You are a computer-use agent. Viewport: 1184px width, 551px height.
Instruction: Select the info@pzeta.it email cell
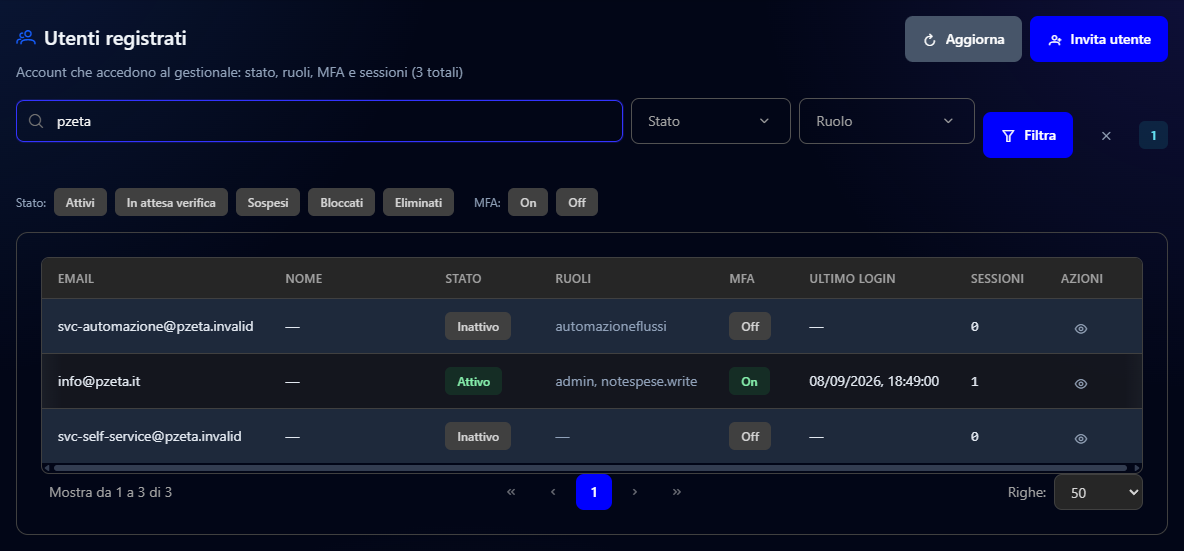click(99, 381)
